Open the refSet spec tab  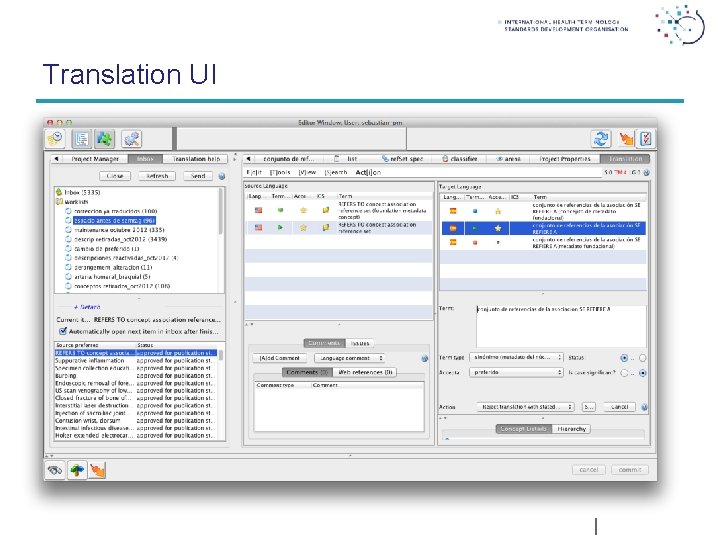pos(402,159)
